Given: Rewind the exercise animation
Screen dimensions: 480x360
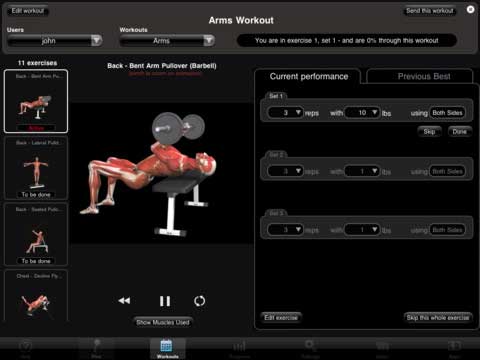Looking at the screenshot, I should point(124,301).
